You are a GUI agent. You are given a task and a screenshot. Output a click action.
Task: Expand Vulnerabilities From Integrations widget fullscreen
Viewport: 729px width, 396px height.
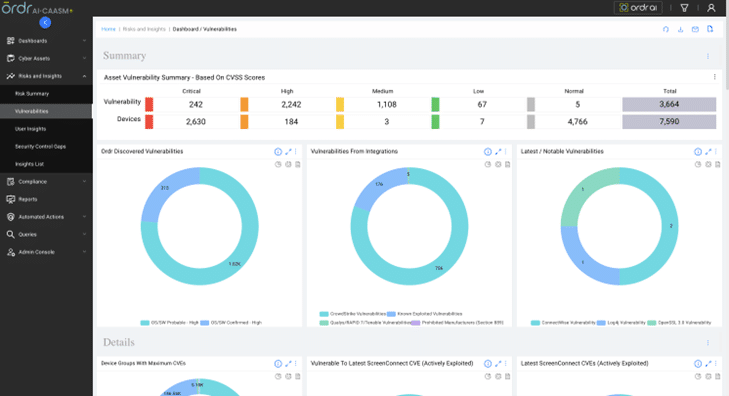coord(498,152)
